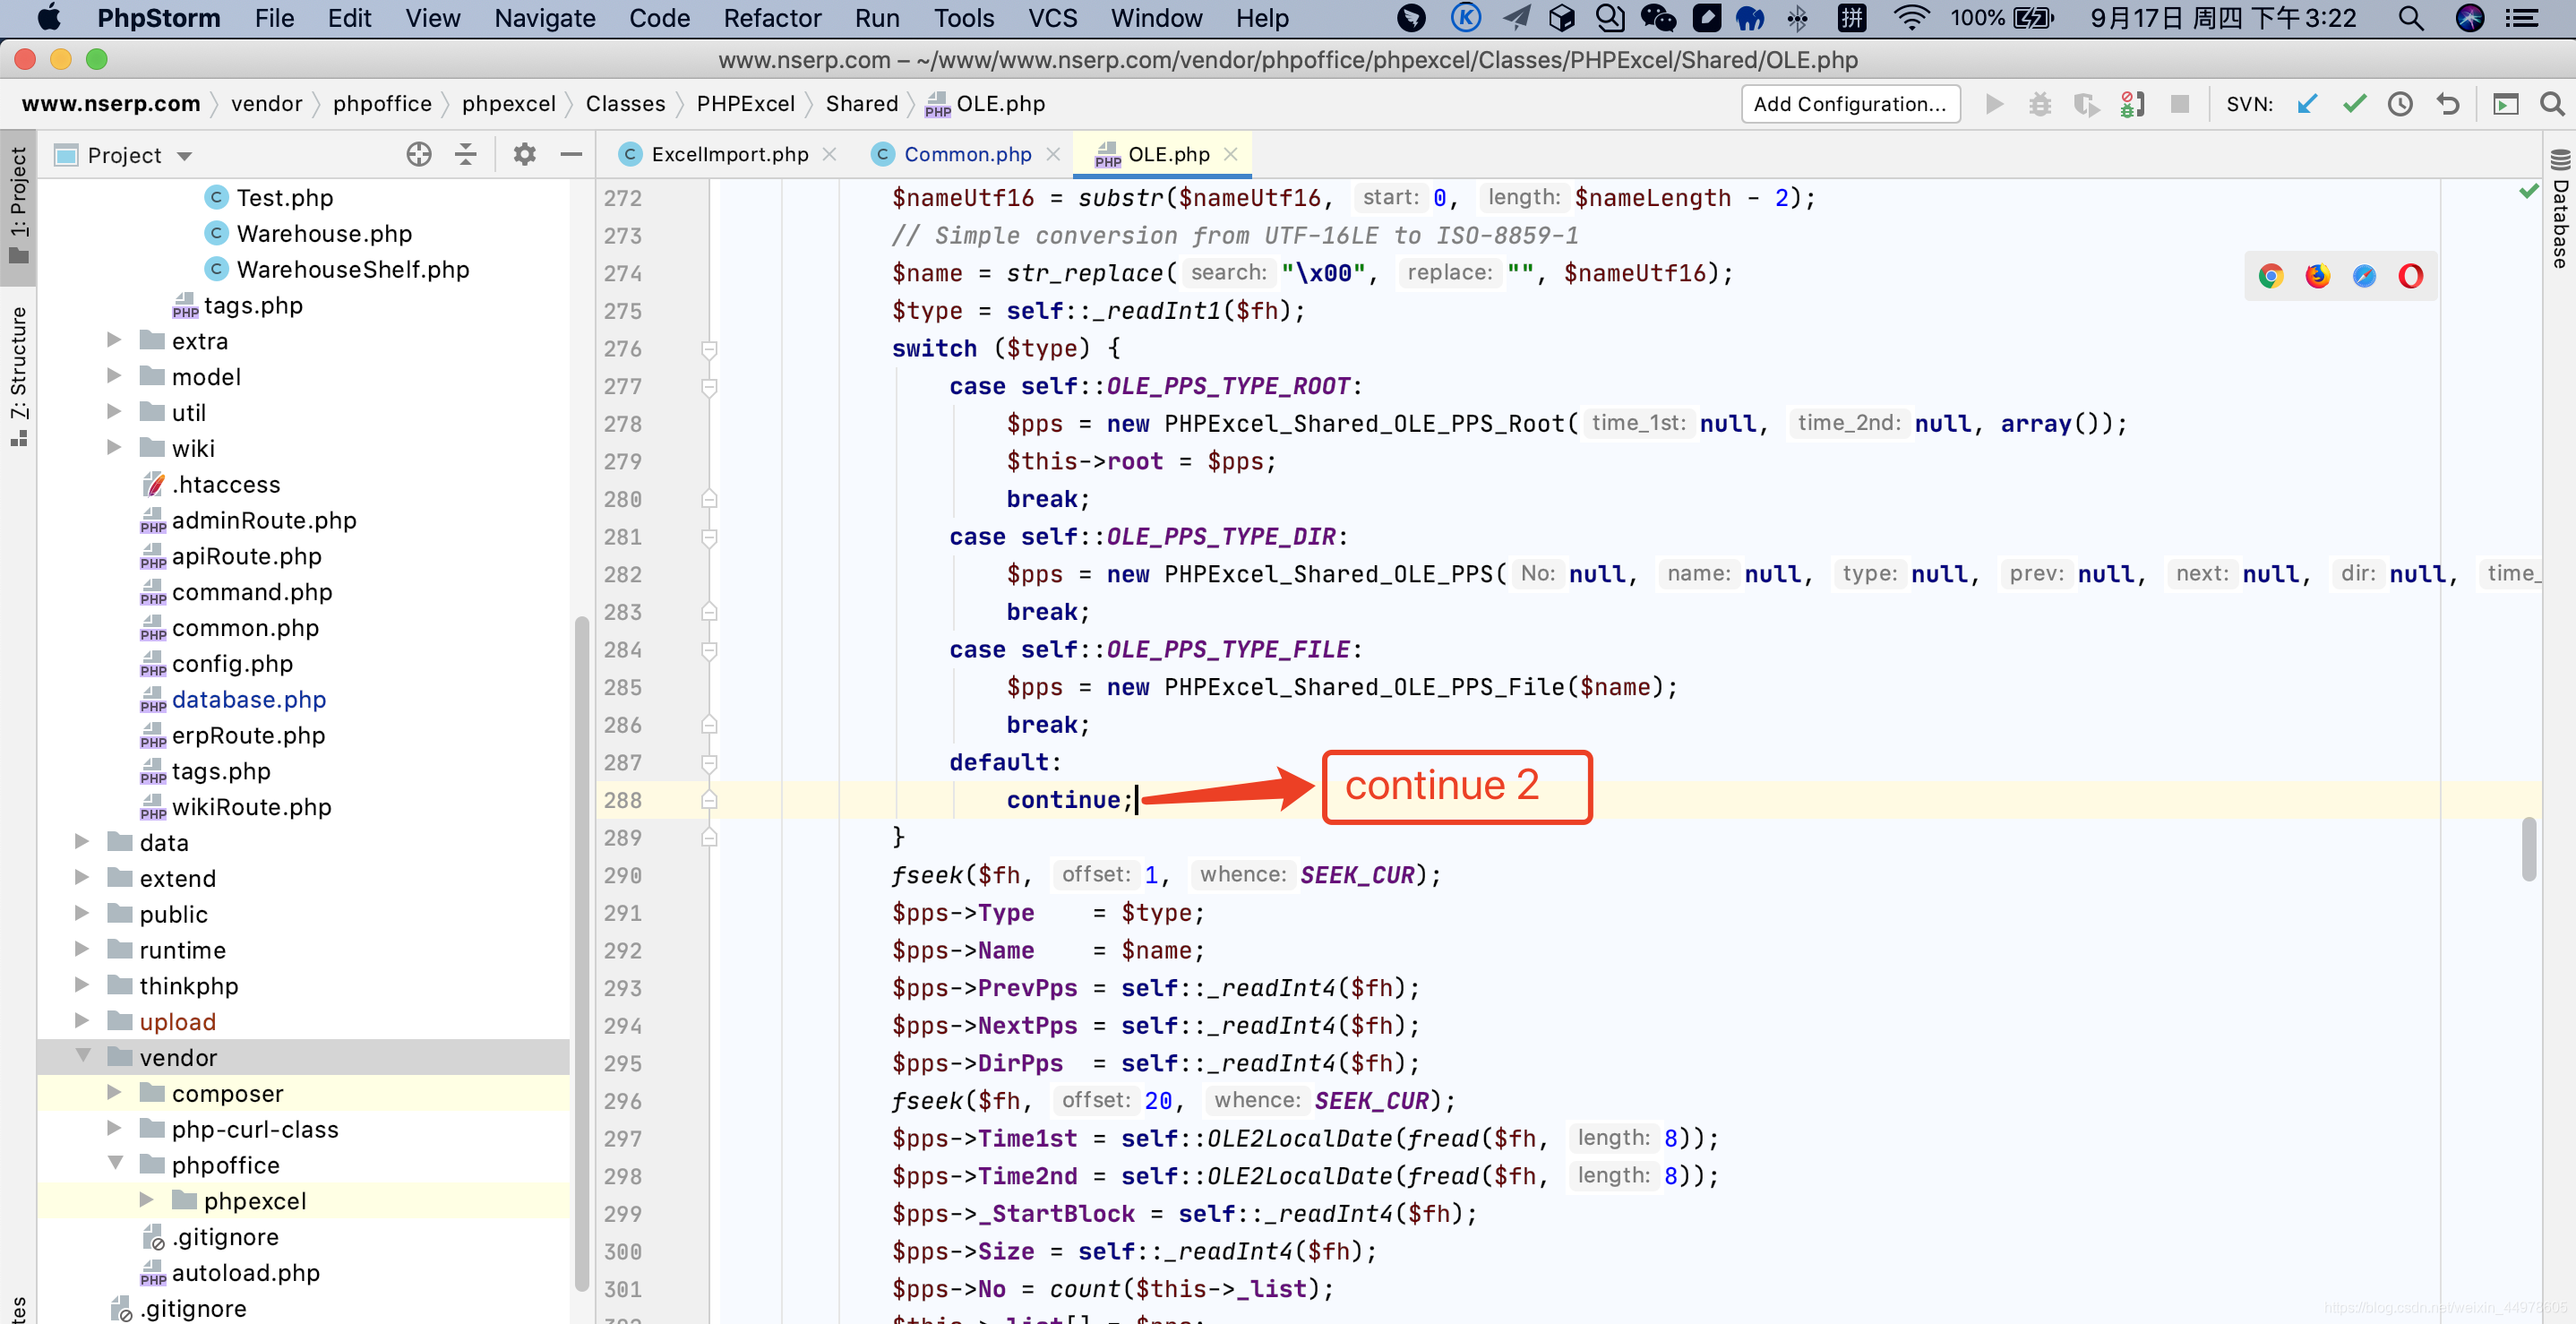
Task: Click the PHPExcel breadcrumb link
Action: pos(745,103)
